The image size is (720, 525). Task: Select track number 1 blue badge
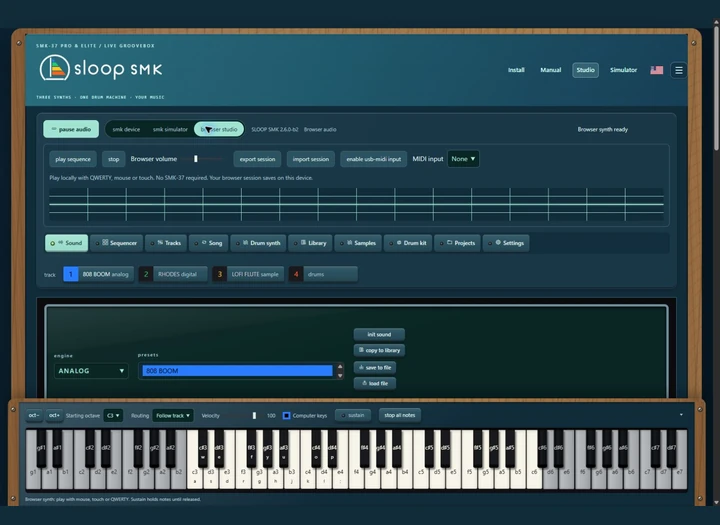pos(71,274)
